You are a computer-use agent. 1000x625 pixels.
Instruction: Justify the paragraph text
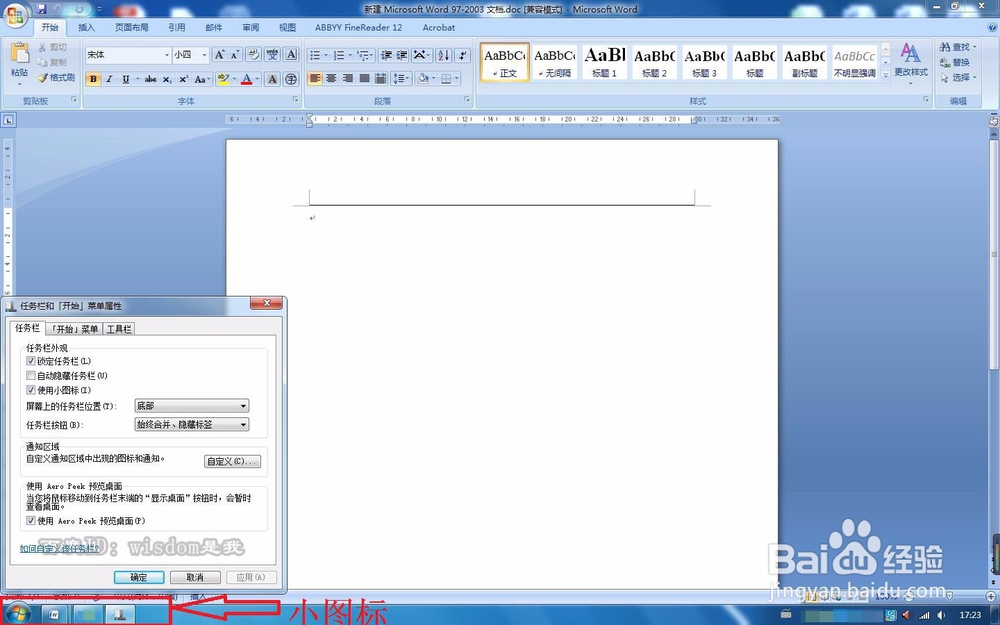[x=364, y=78]
